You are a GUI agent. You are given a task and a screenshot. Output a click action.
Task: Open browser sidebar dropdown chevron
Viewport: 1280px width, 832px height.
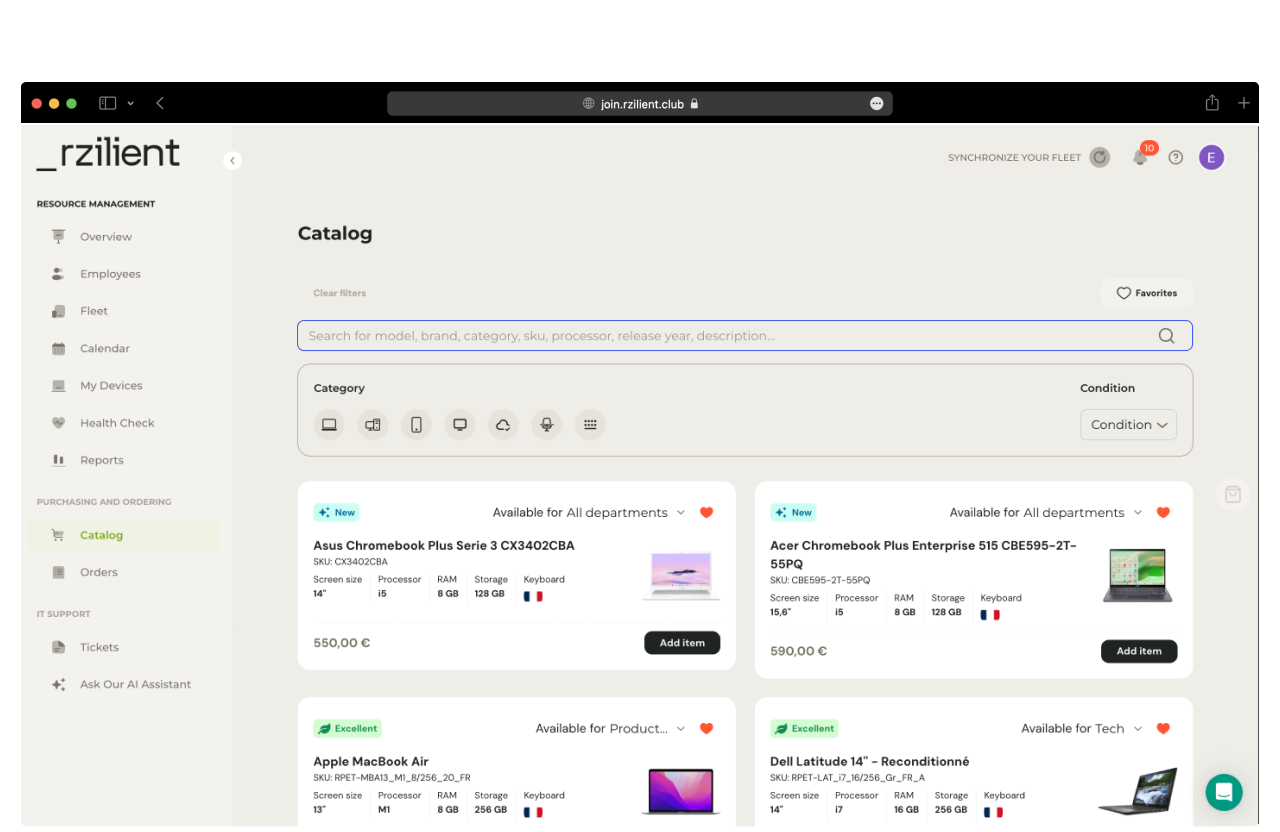pyautogui.click(x=130, y=103)
